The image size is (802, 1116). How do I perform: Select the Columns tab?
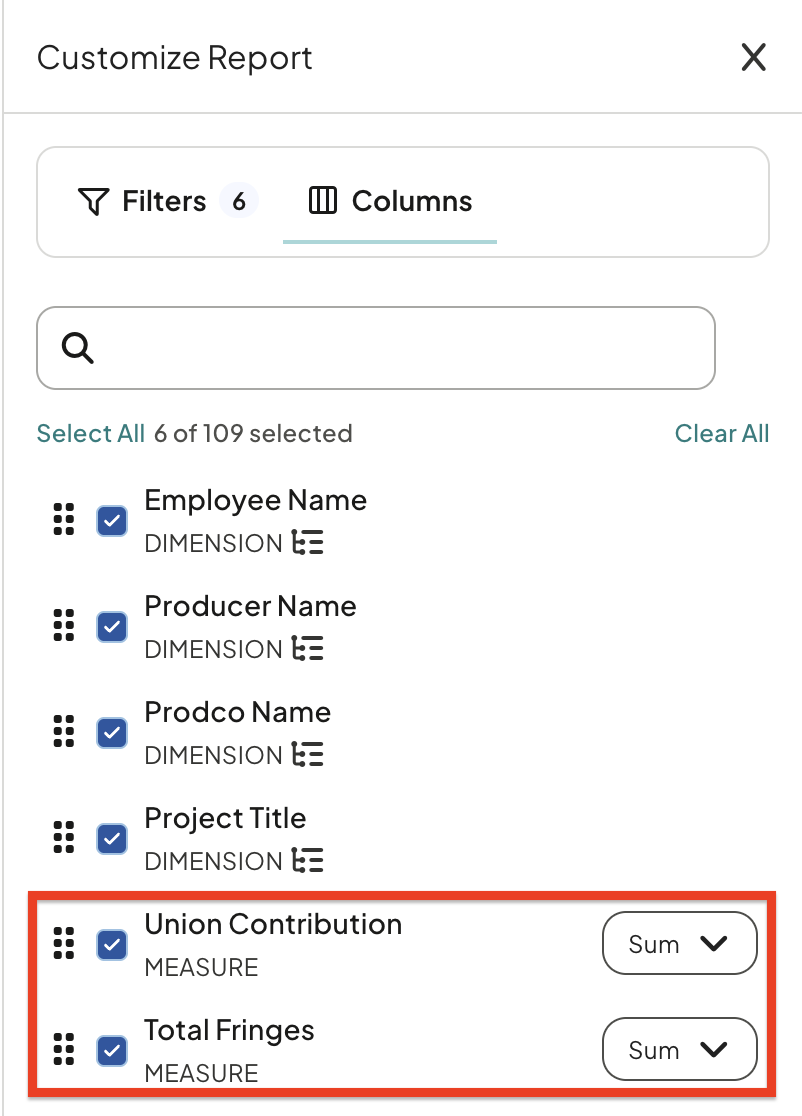390,201
